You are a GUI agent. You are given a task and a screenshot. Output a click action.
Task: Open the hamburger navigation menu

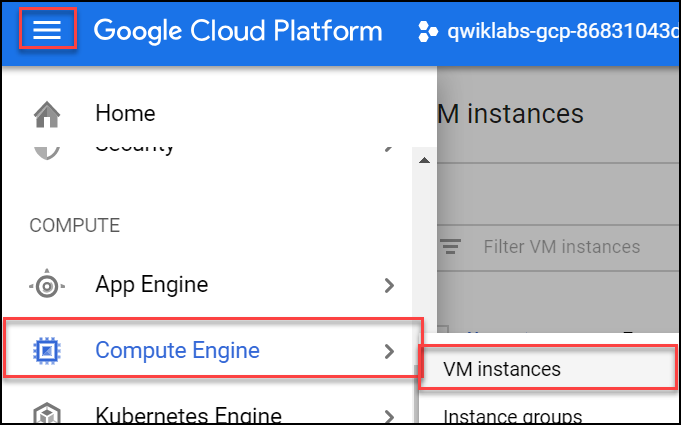(47, 30)
